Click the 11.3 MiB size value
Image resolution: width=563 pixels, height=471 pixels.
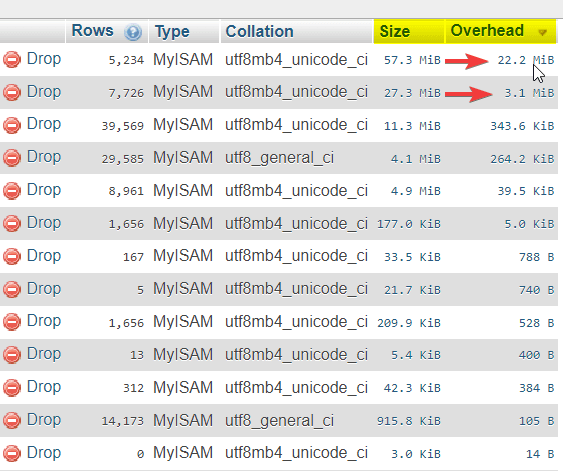412,126
